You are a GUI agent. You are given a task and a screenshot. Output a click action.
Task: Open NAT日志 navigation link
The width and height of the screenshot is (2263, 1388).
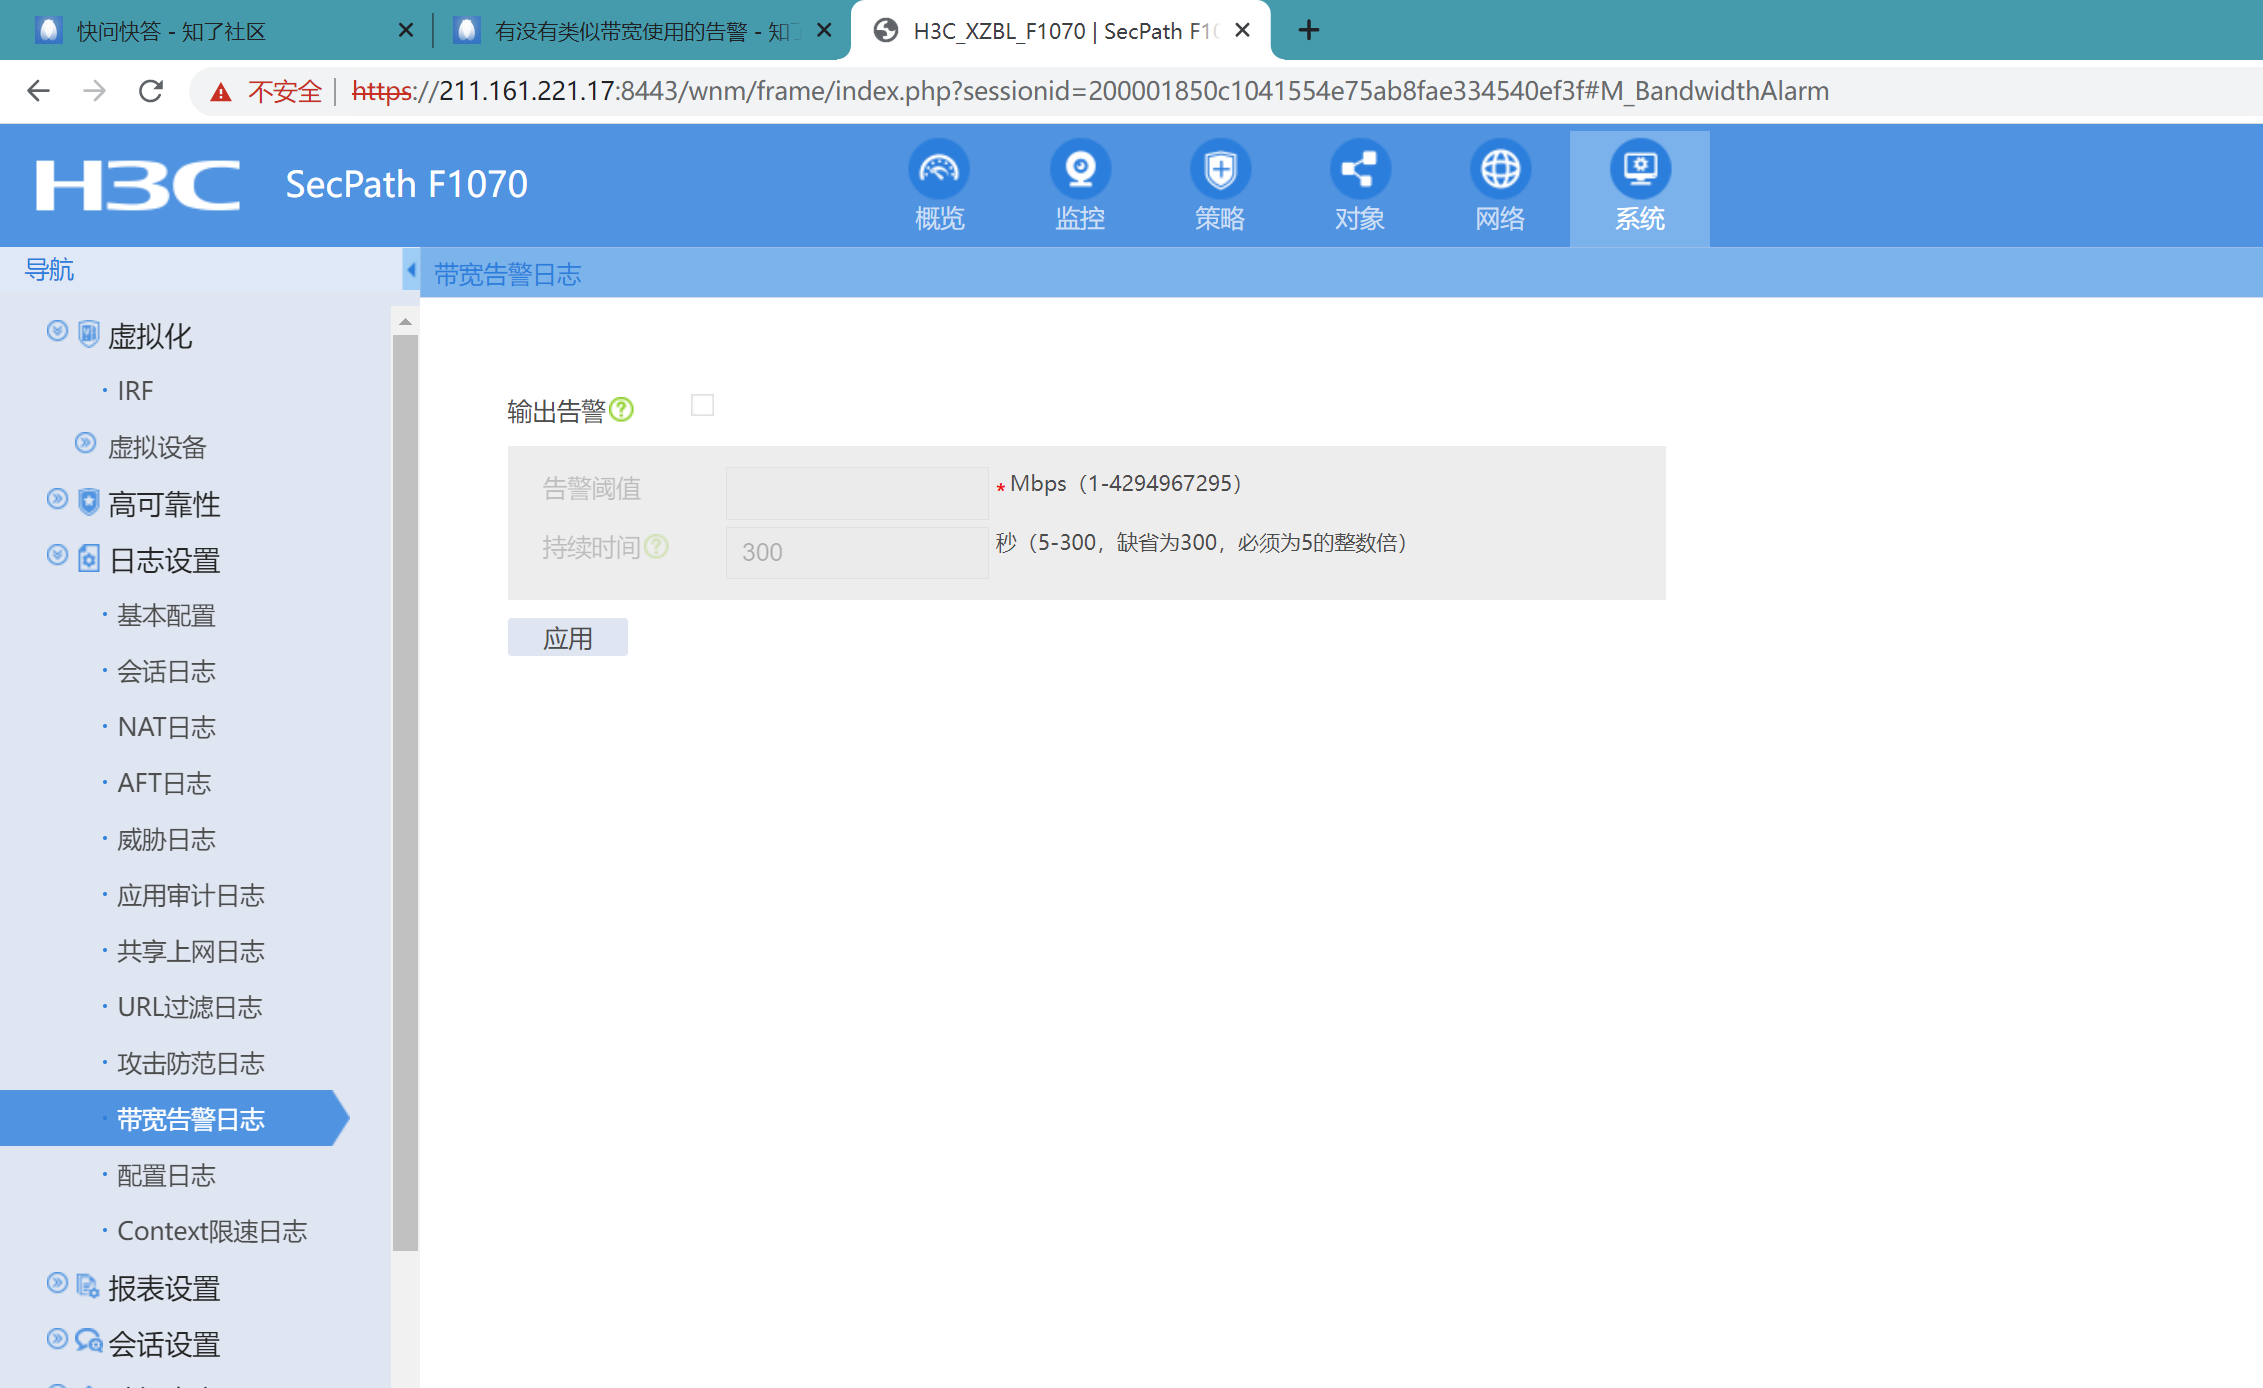(166, 728)
